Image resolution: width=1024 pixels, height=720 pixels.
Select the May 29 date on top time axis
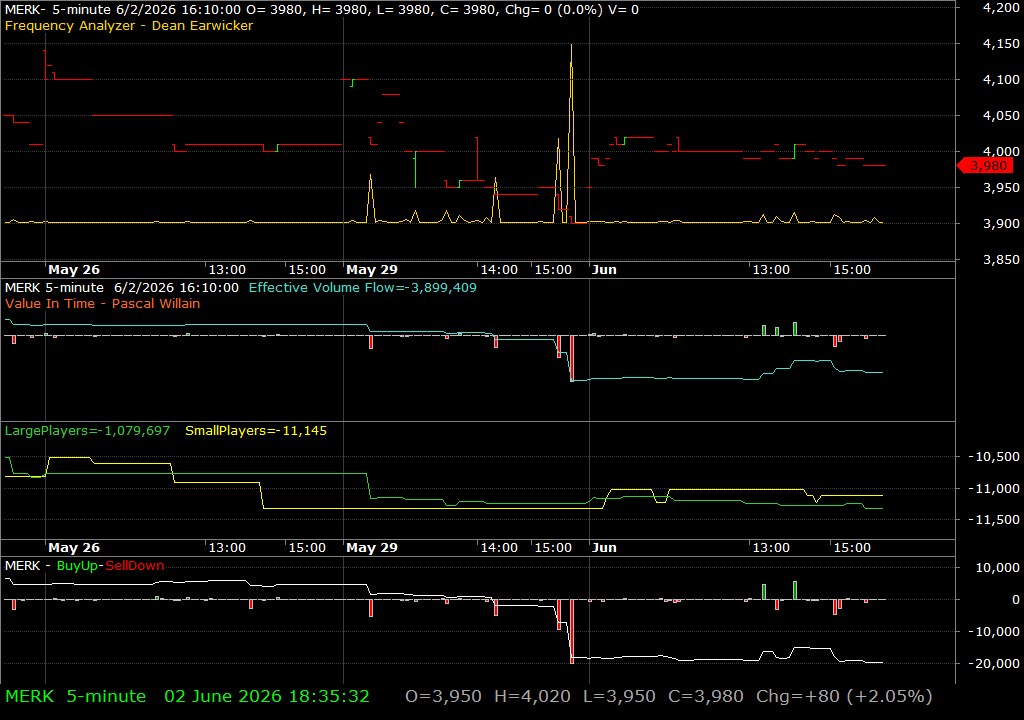tap(372, 270)
